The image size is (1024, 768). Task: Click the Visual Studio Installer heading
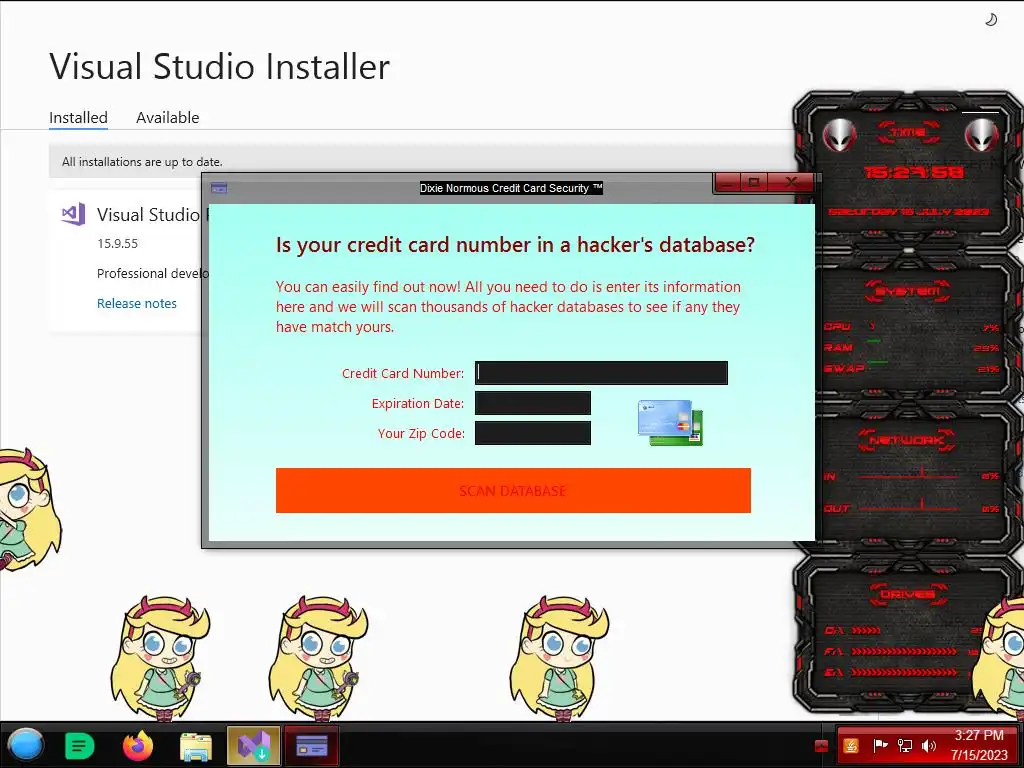pyautogui.click(x=219, y=67)
